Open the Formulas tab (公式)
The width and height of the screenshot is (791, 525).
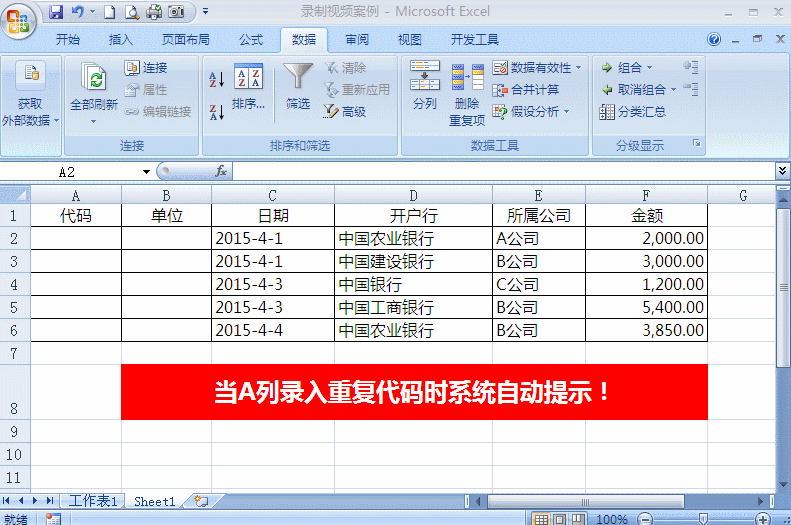[x=251, y=39]
